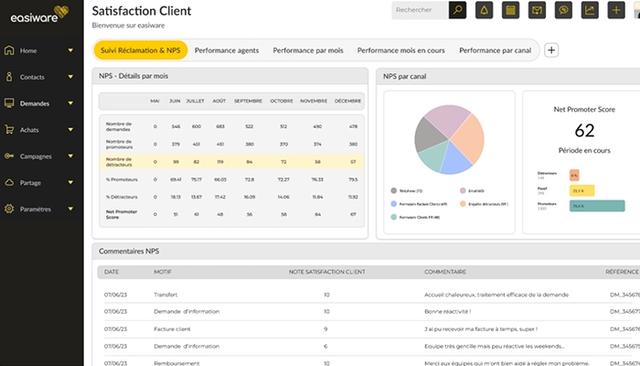Expand the Paramètres menu arrow
Image resolution: width=640 pixels, height=366 pixels.
coord(71,209)
